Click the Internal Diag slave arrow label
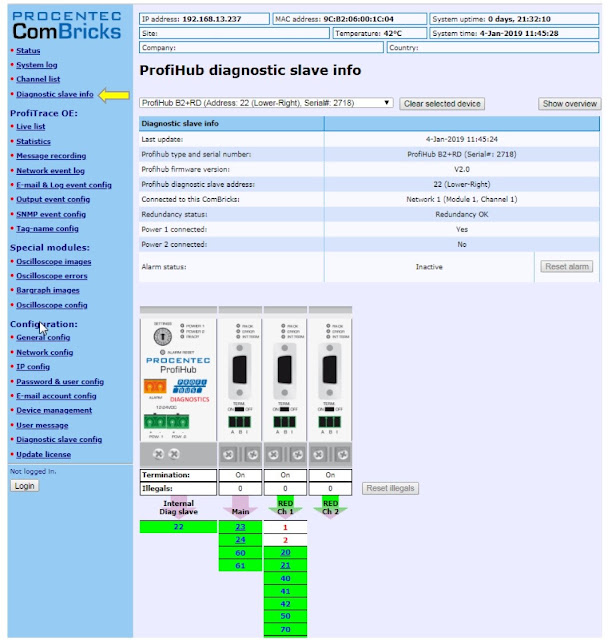 (x=178, y=507)
